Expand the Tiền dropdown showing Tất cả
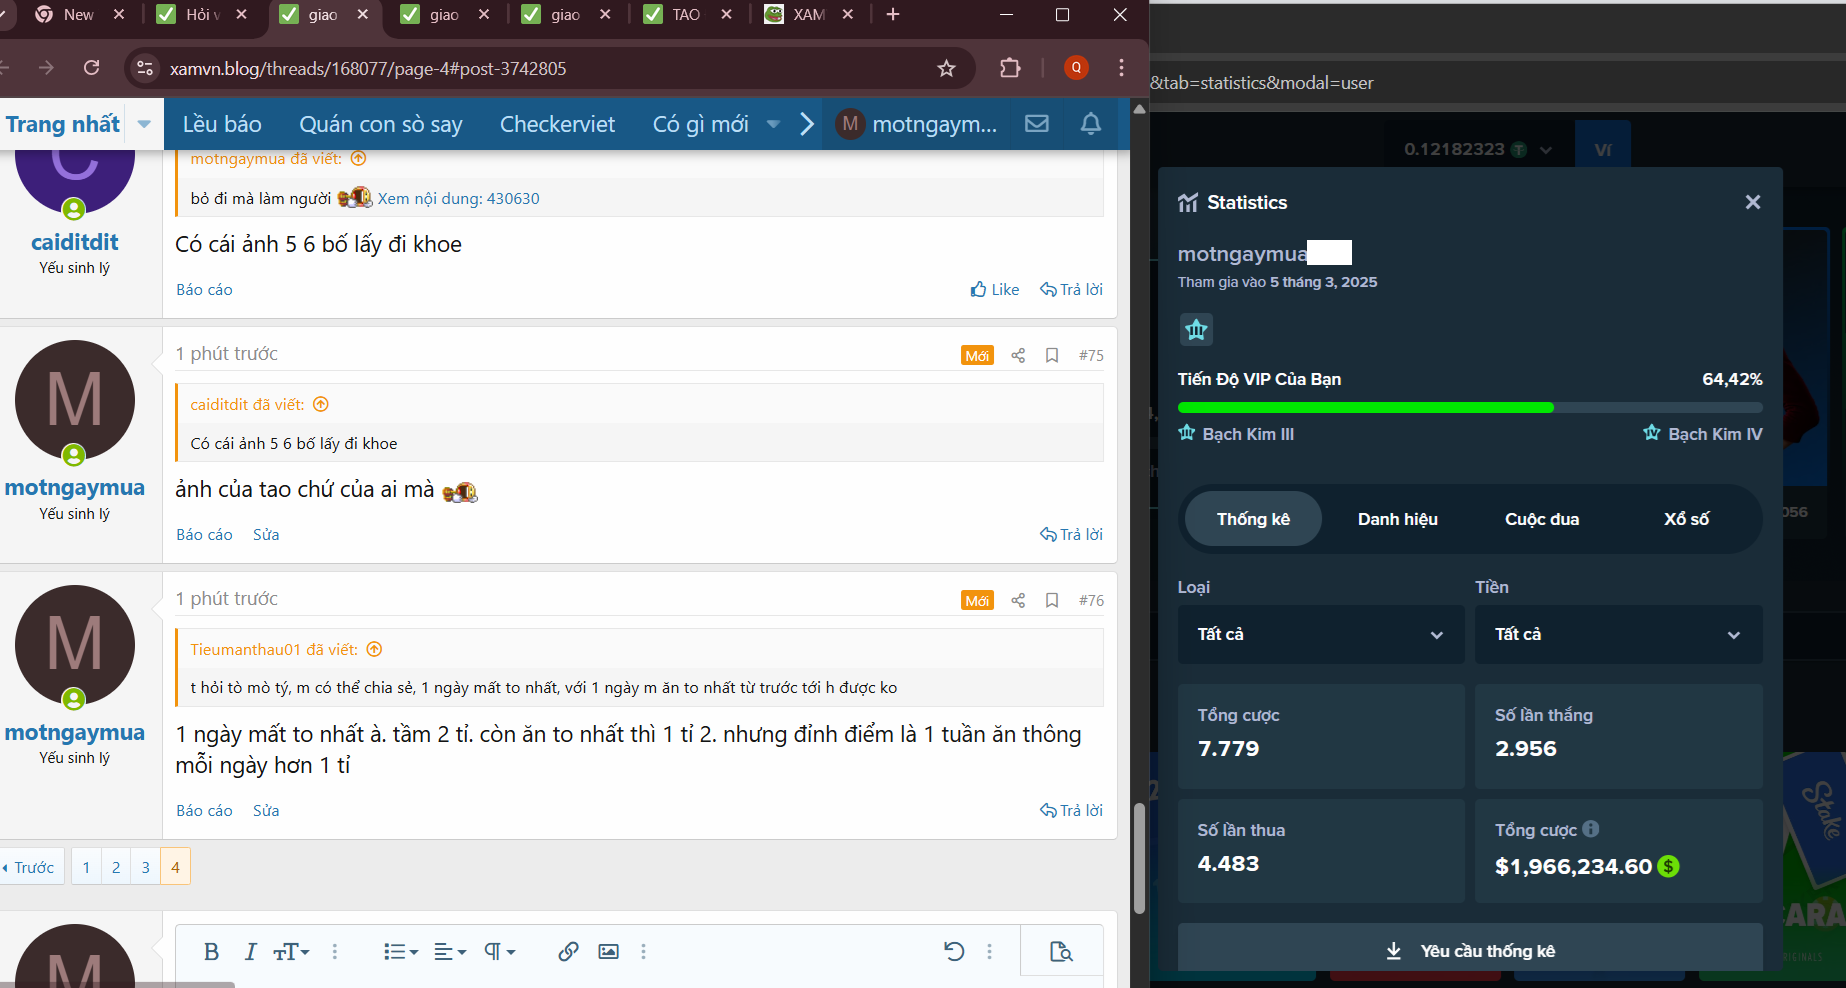1846x988 pixels. pyautogui.click(x=1617, y=634)
